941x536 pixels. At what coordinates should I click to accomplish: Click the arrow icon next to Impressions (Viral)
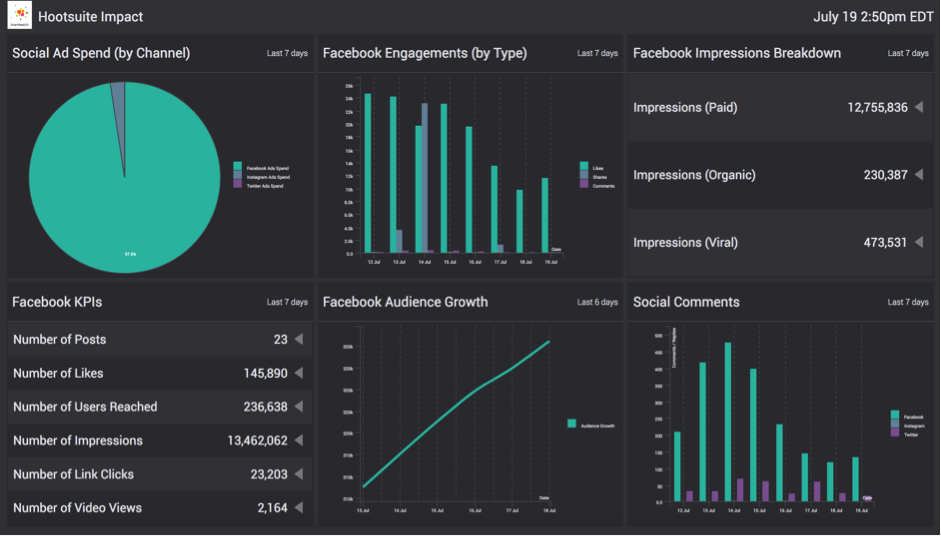pos(919,242)
